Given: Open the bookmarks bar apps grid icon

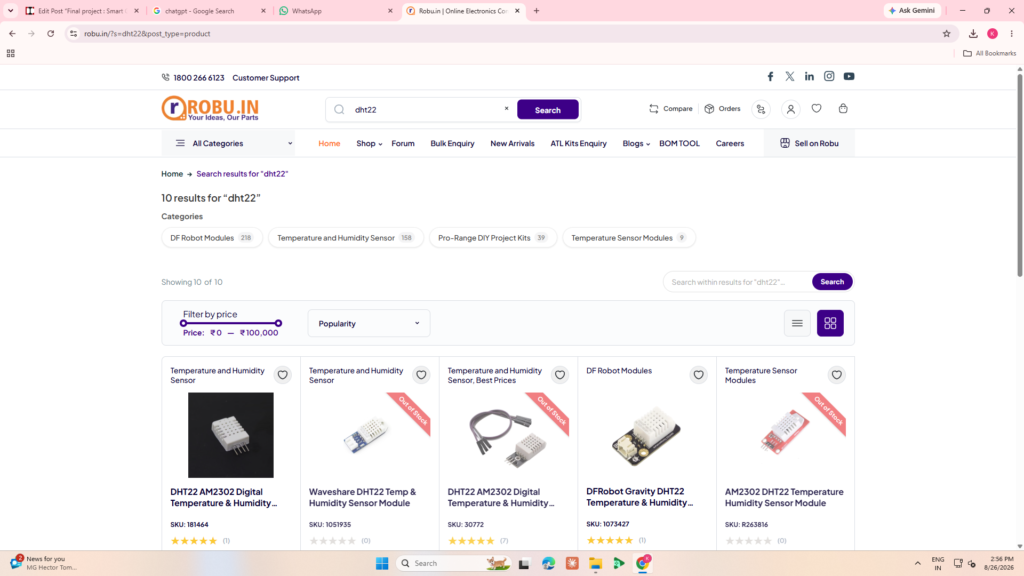Looking at the screenshot, I should [10, 54].
